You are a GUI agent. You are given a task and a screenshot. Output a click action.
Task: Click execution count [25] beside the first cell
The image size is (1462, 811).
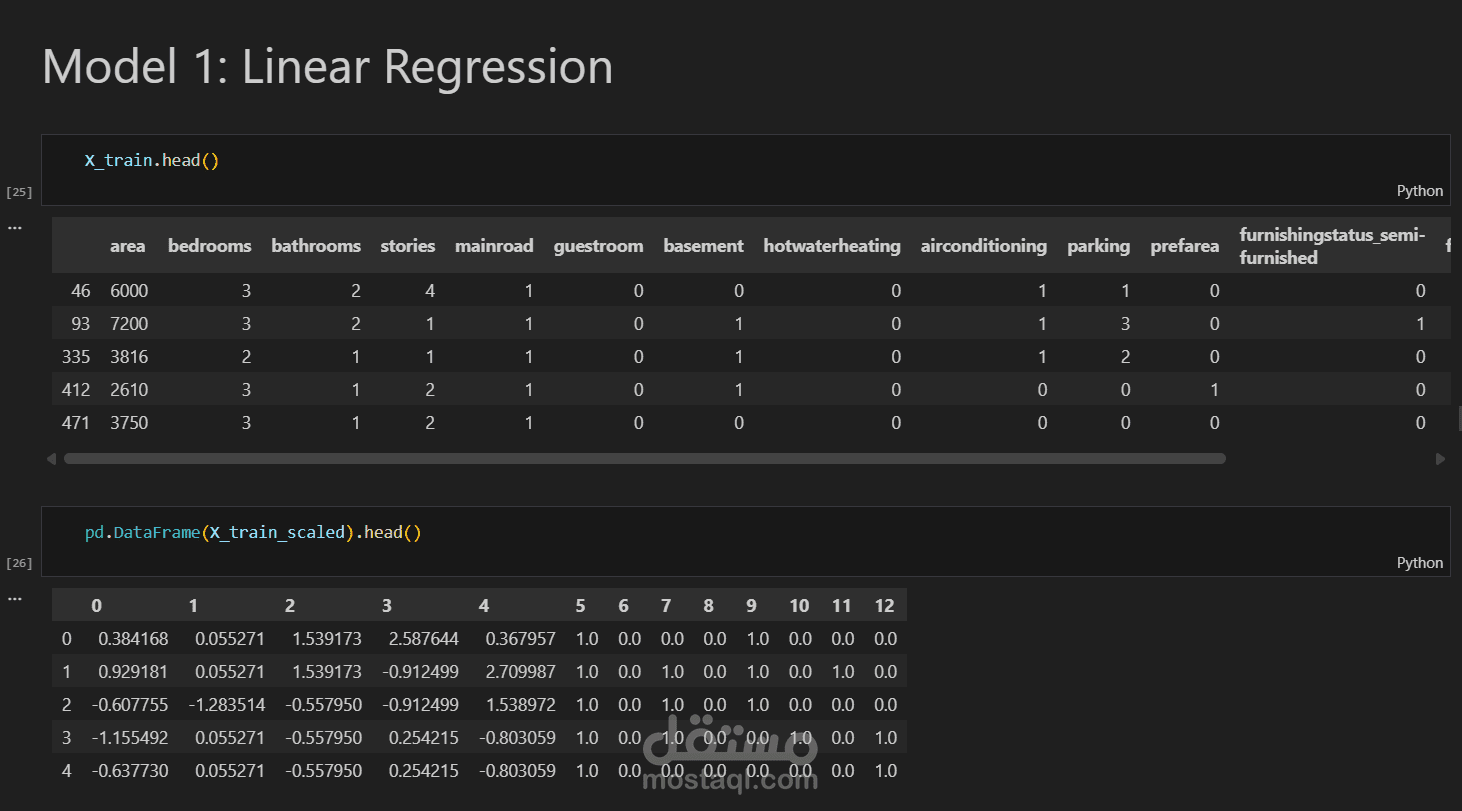click(x=19, y=191)
